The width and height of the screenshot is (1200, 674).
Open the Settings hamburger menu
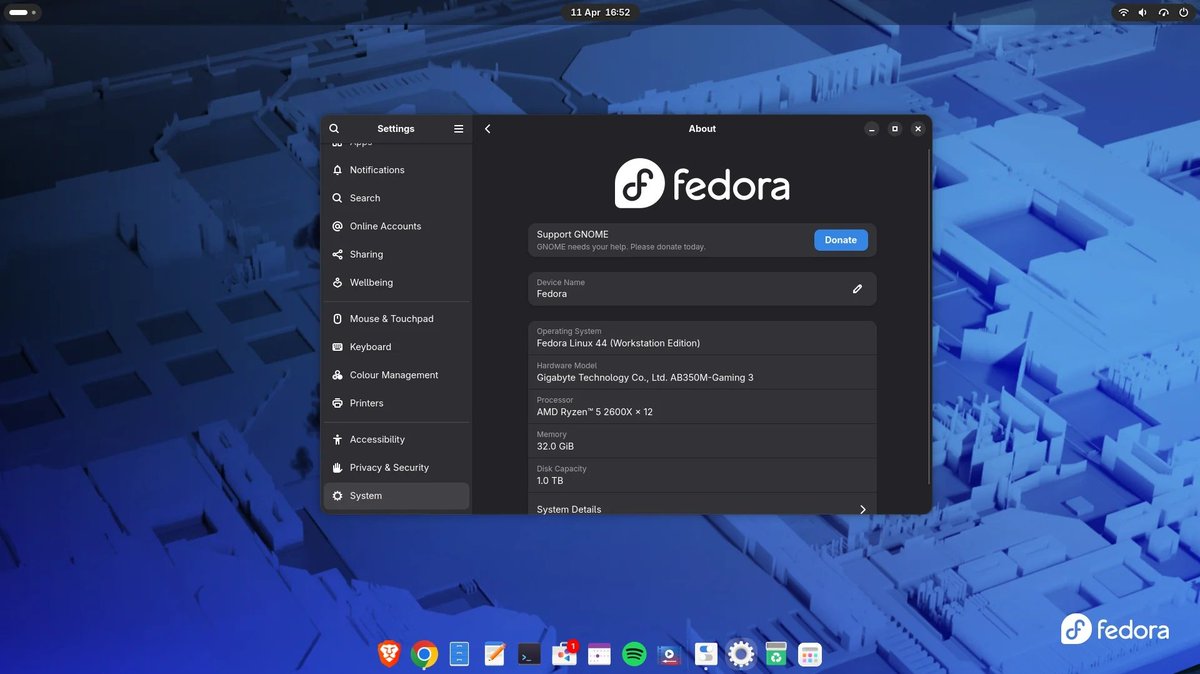coord(458,129)
